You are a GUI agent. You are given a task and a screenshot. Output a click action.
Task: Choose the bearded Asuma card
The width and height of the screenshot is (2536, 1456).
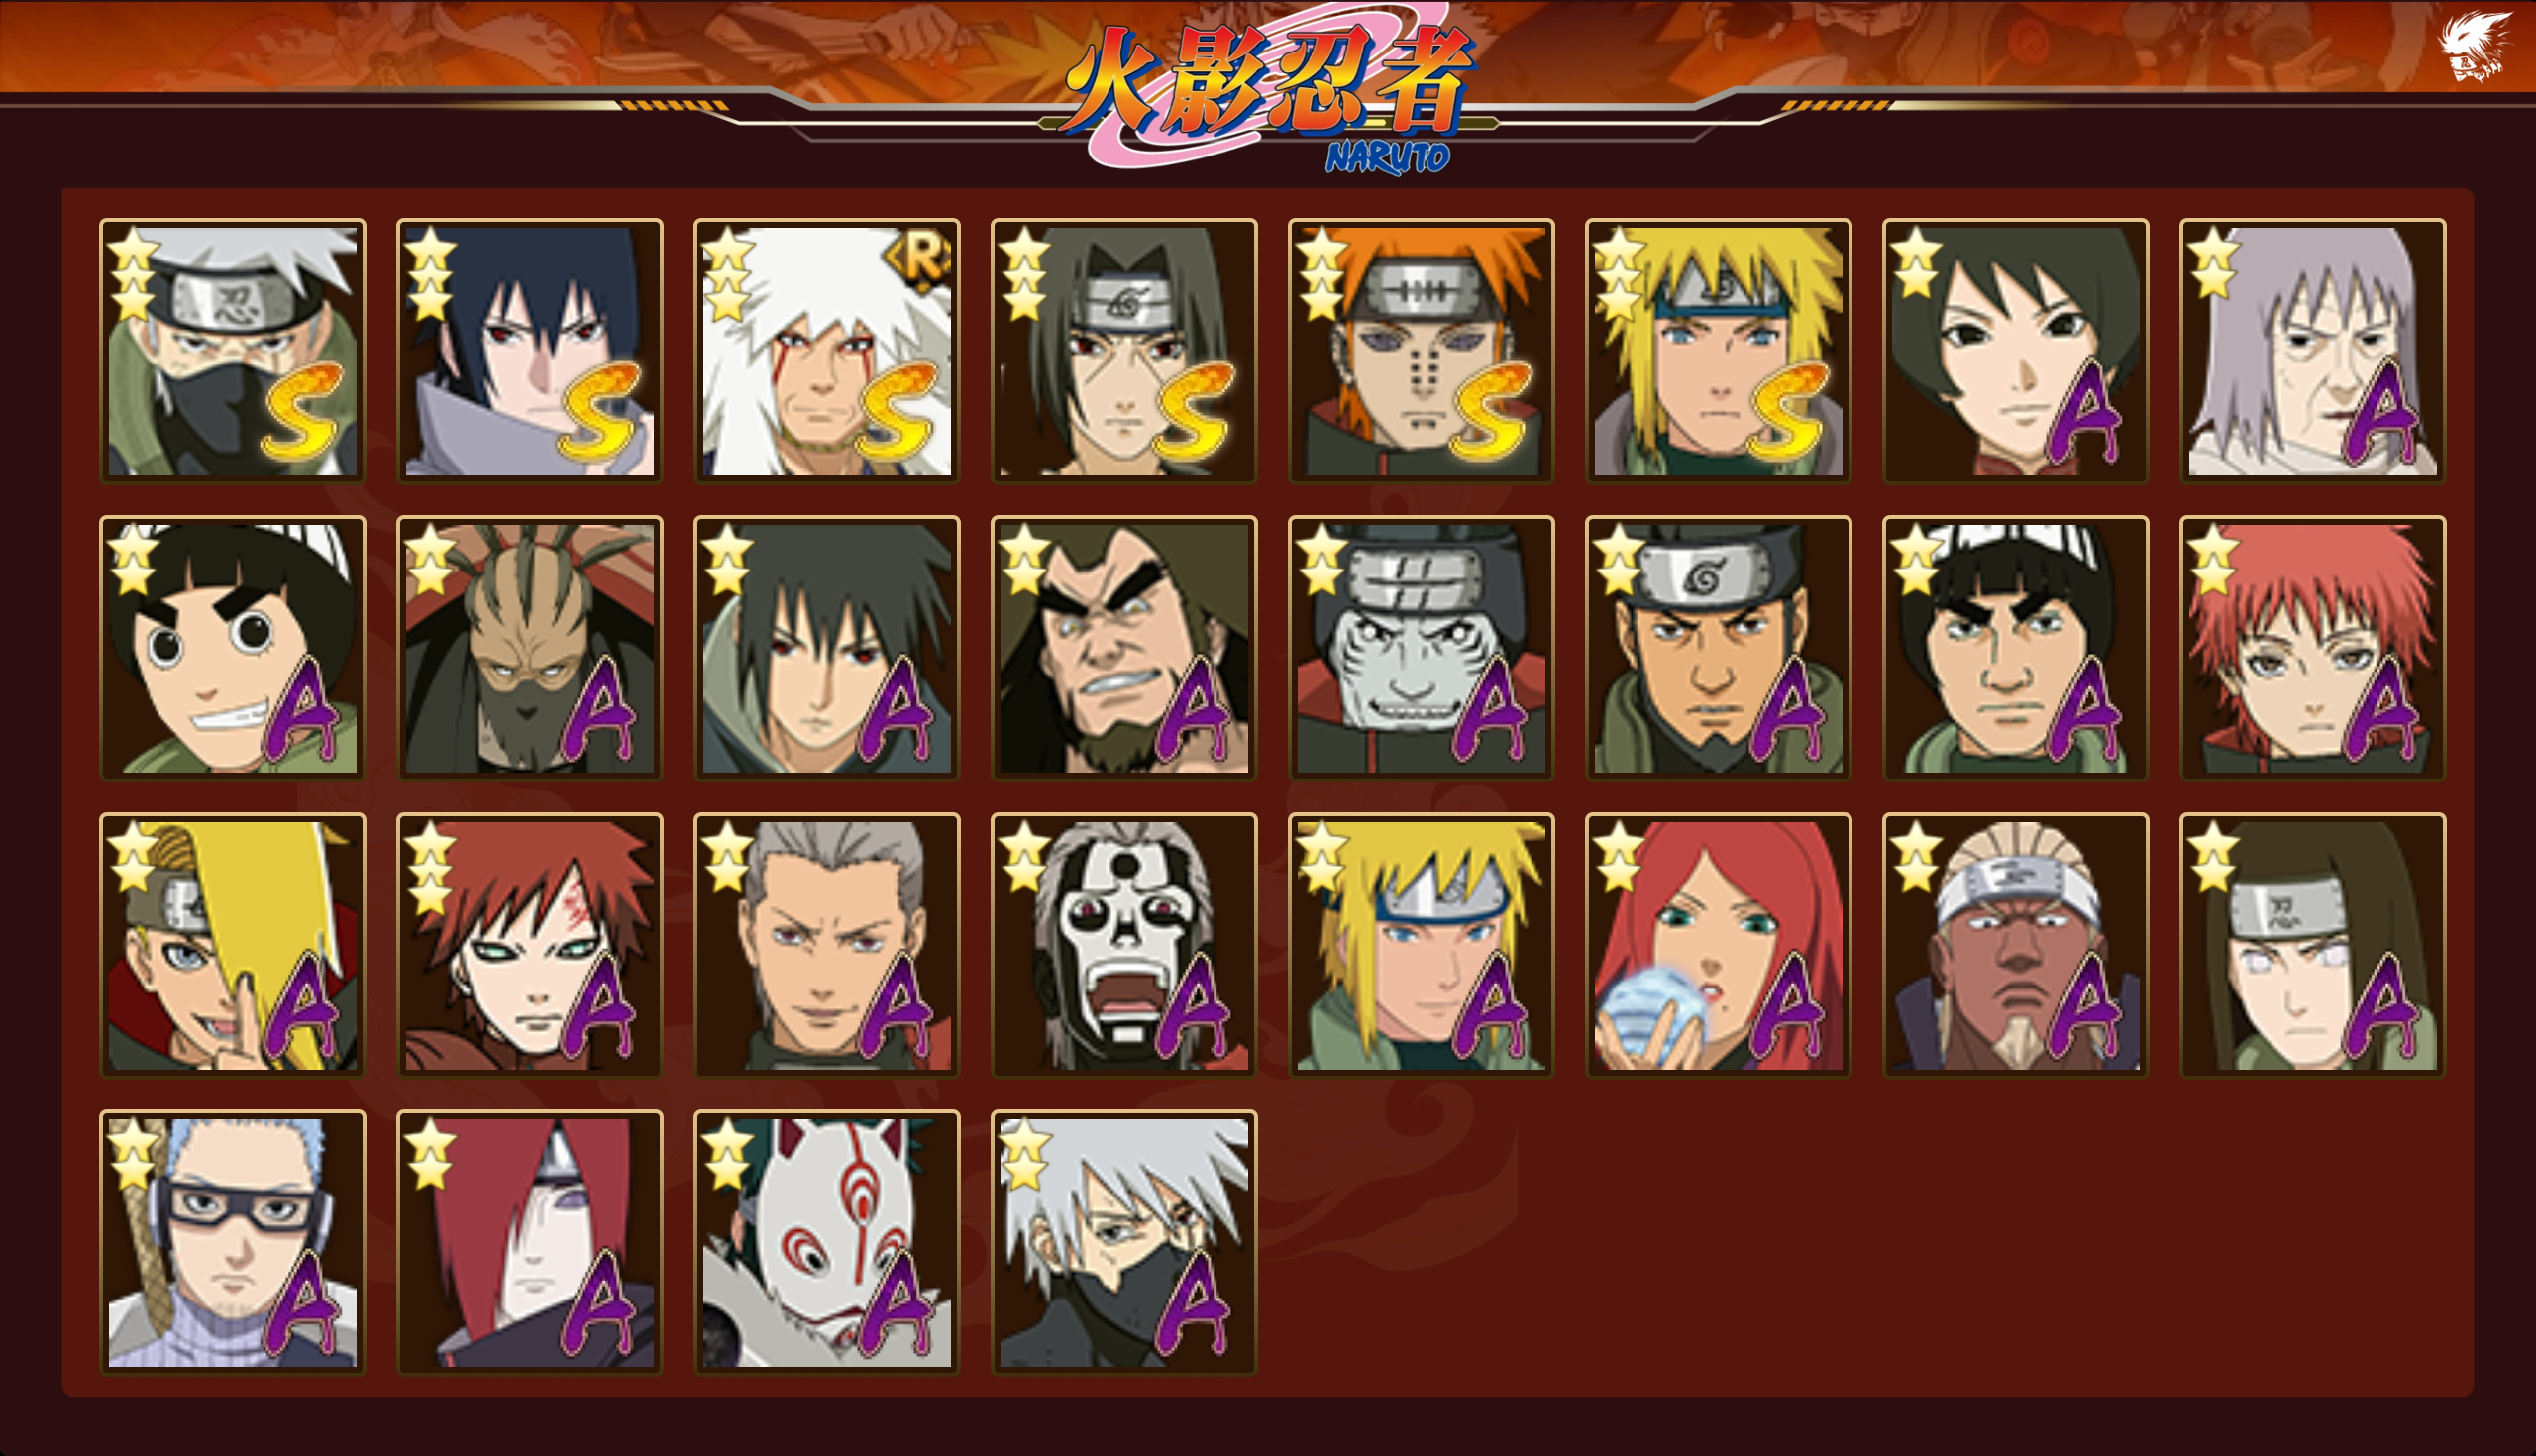click(x=1718, y=648)
